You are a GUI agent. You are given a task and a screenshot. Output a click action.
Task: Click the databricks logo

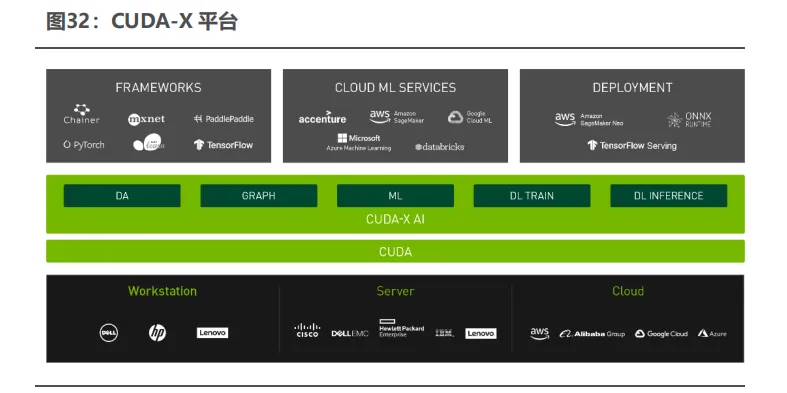pos(440,147)
